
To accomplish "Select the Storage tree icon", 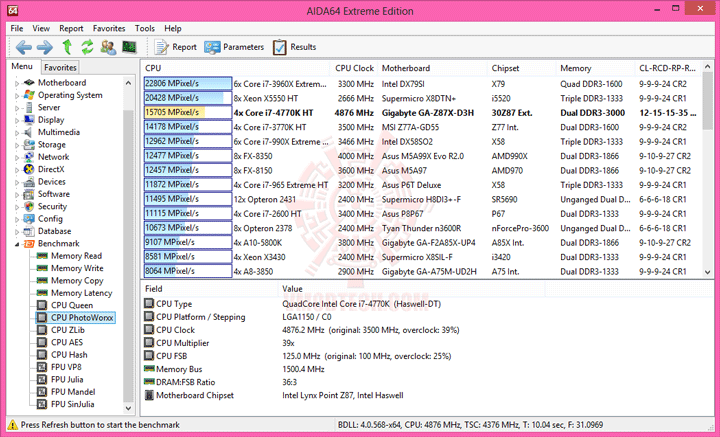I will (x=29, y=145).
